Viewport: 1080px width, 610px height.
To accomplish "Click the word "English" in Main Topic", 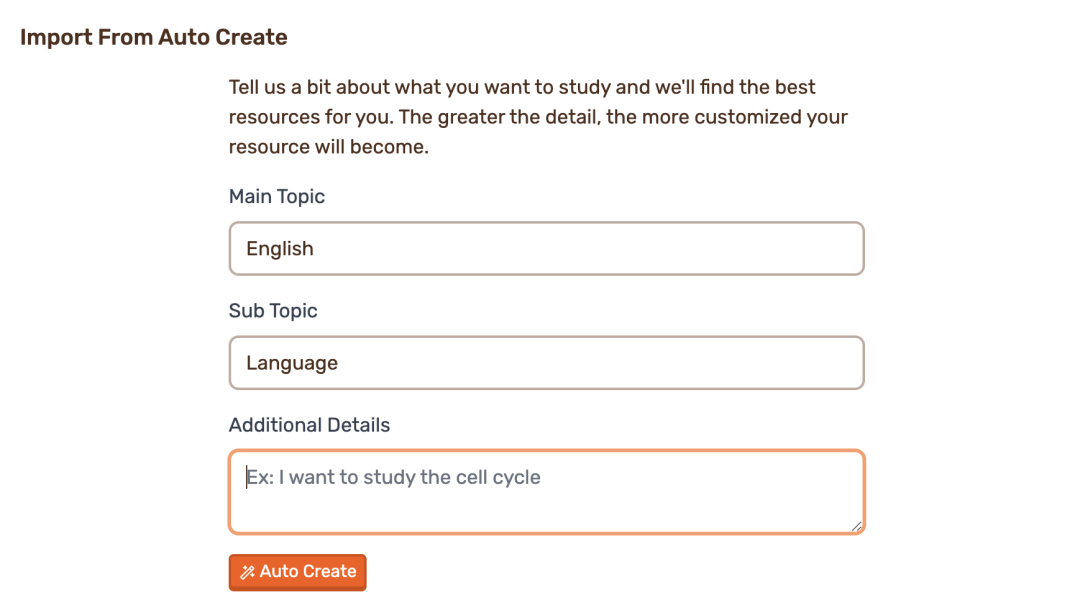I will [280, 249].
